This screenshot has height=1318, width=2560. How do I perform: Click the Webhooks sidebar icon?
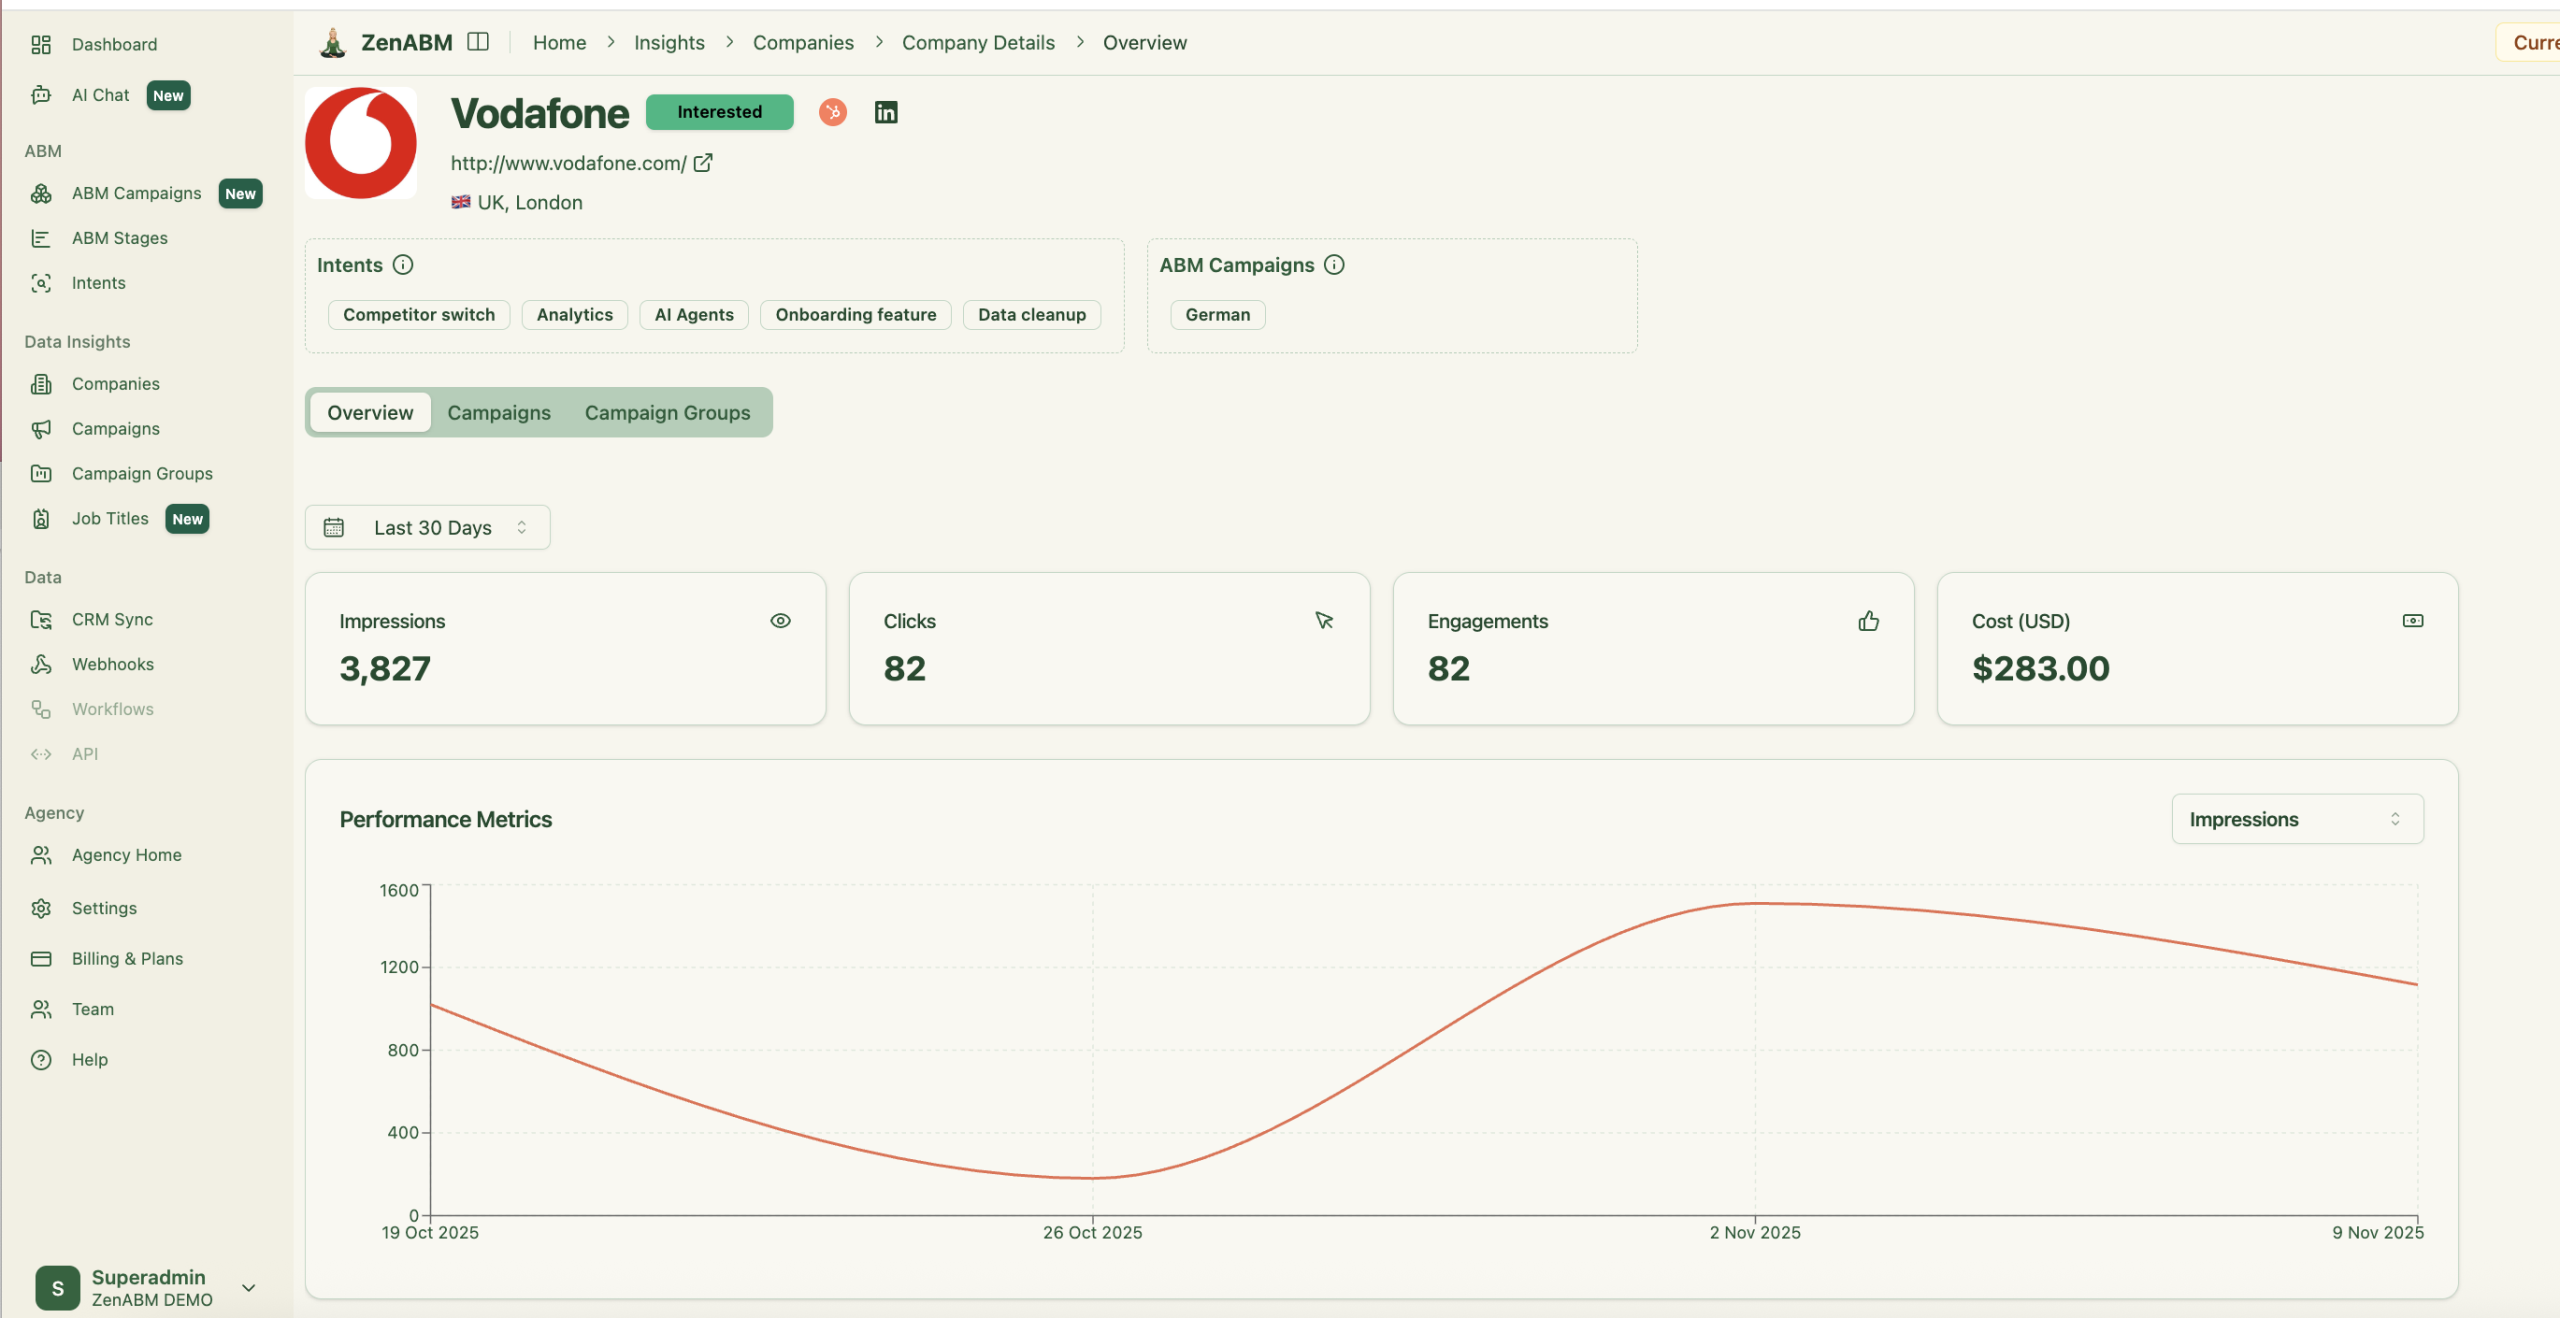[41, 664]
